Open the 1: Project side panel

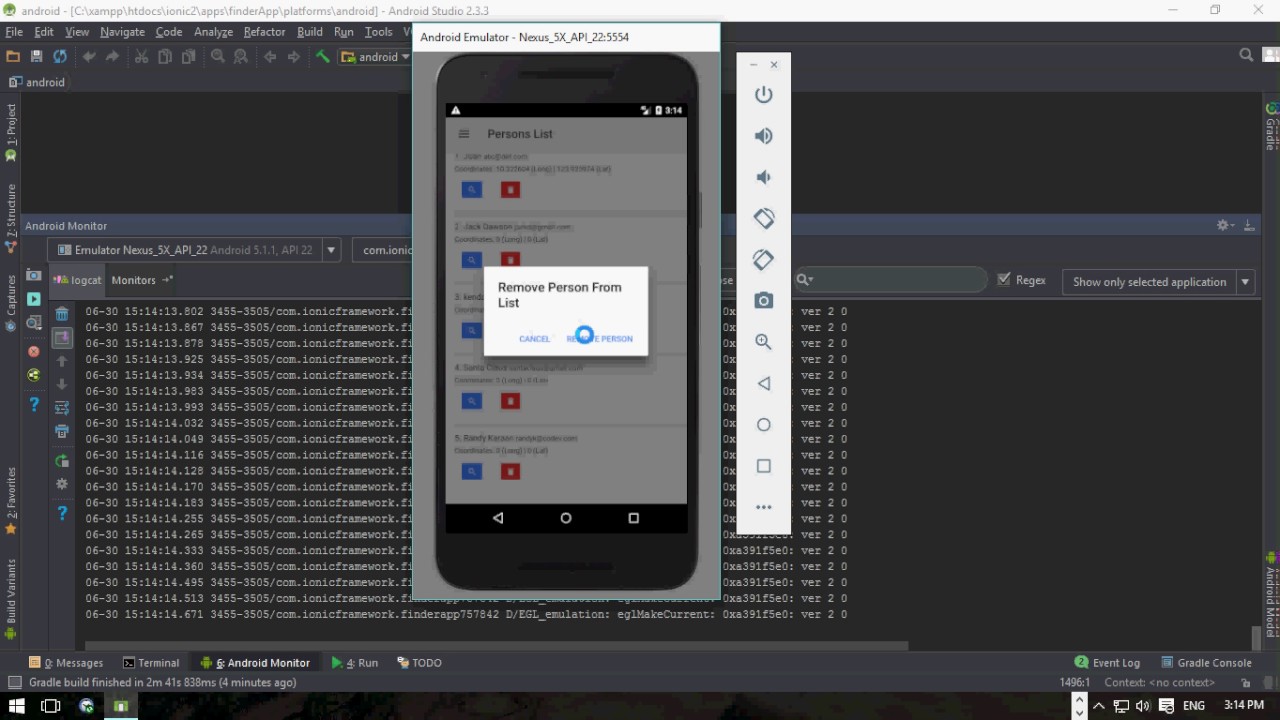pyautogui.click(x=11, y=133)
